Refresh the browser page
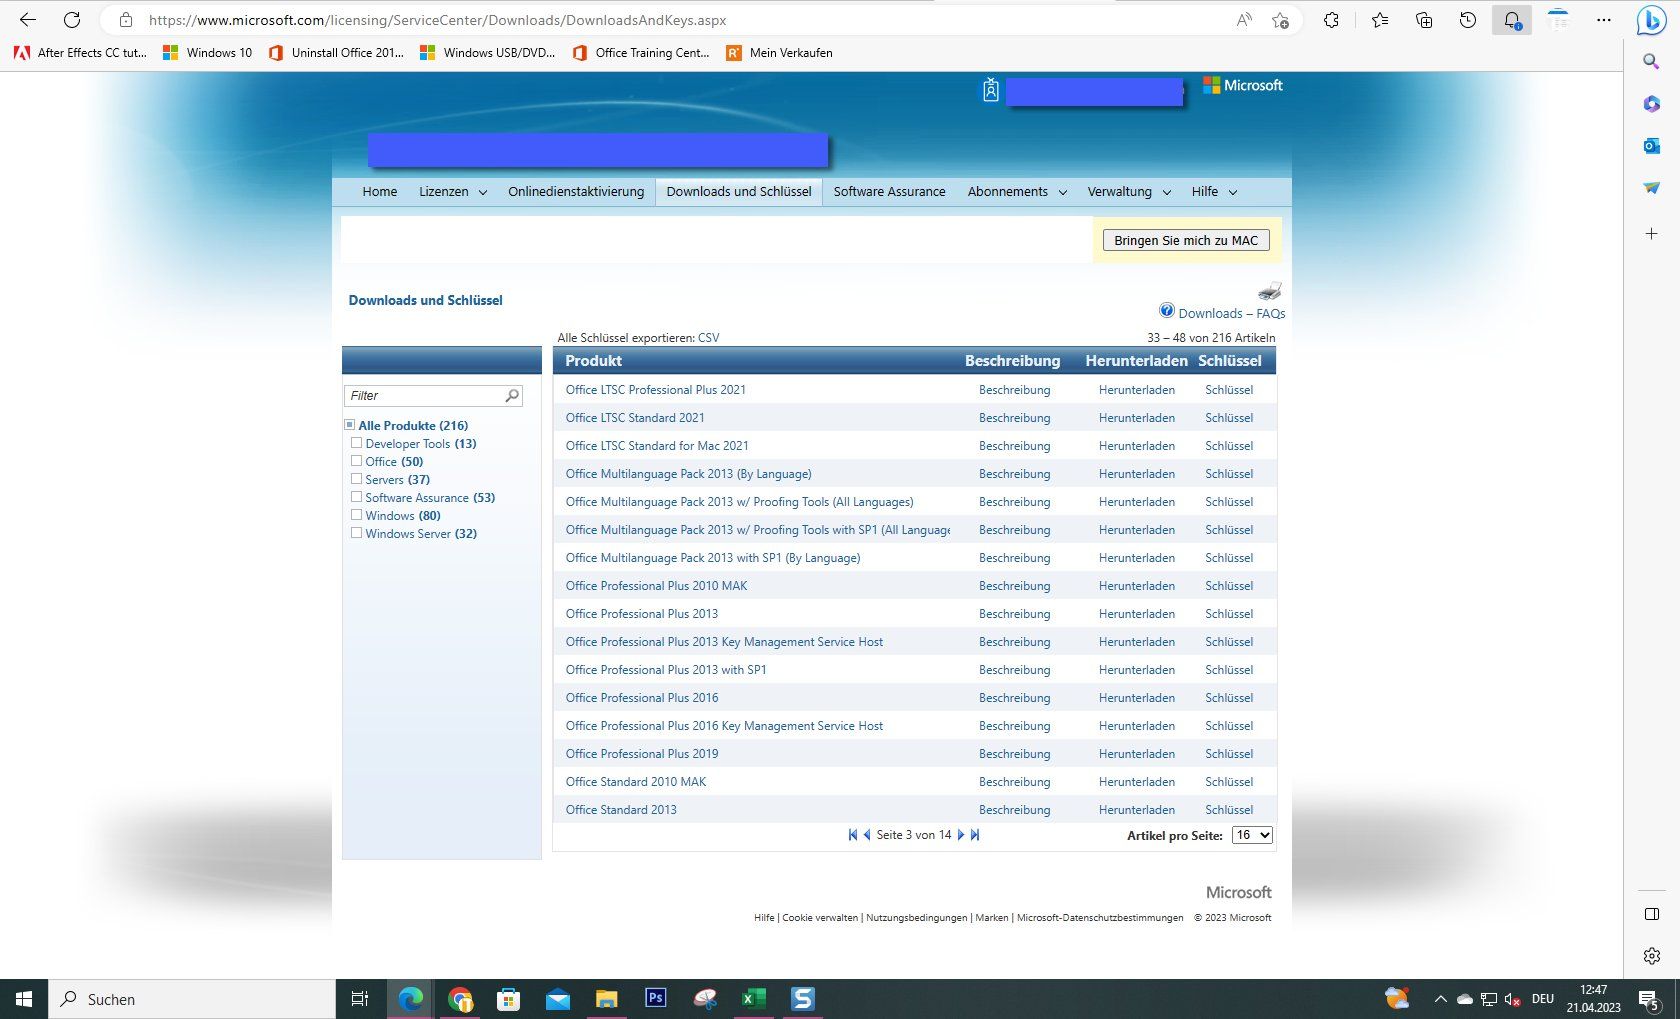 (x=72, y=20)
